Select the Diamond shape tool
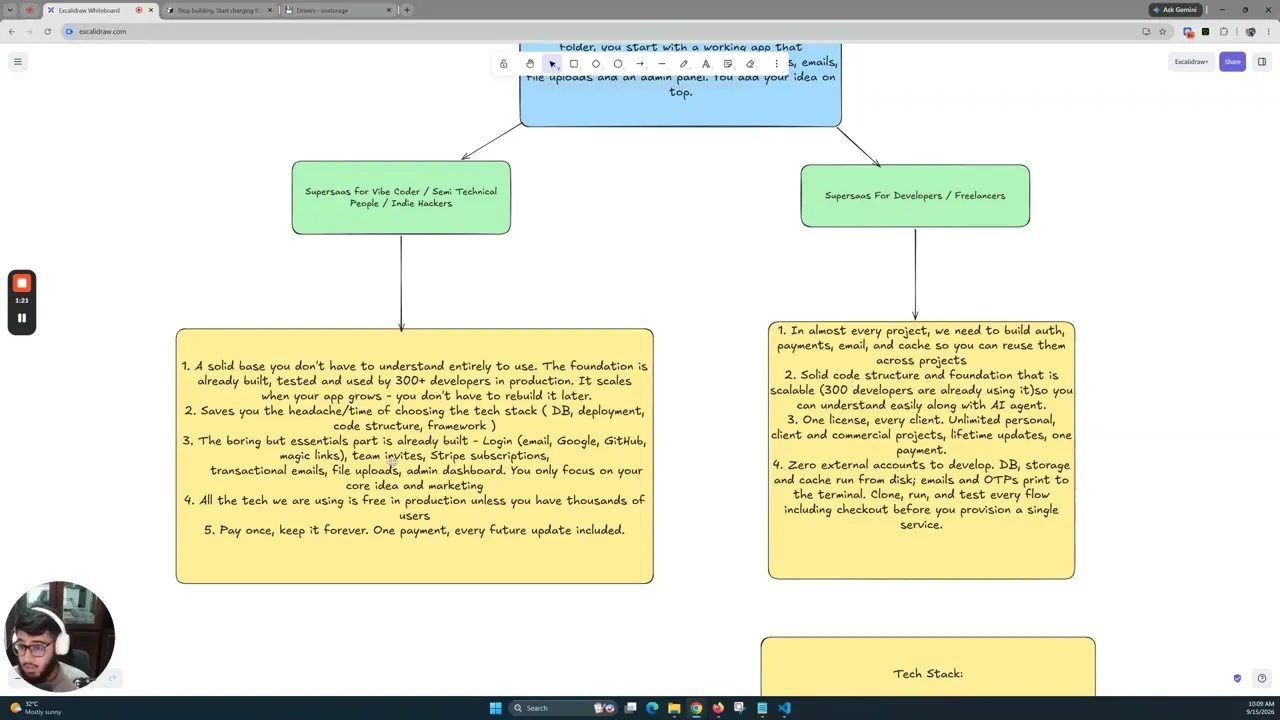Screen dimensions: 1280x720 pyautogui.click(x=596, y=64)
